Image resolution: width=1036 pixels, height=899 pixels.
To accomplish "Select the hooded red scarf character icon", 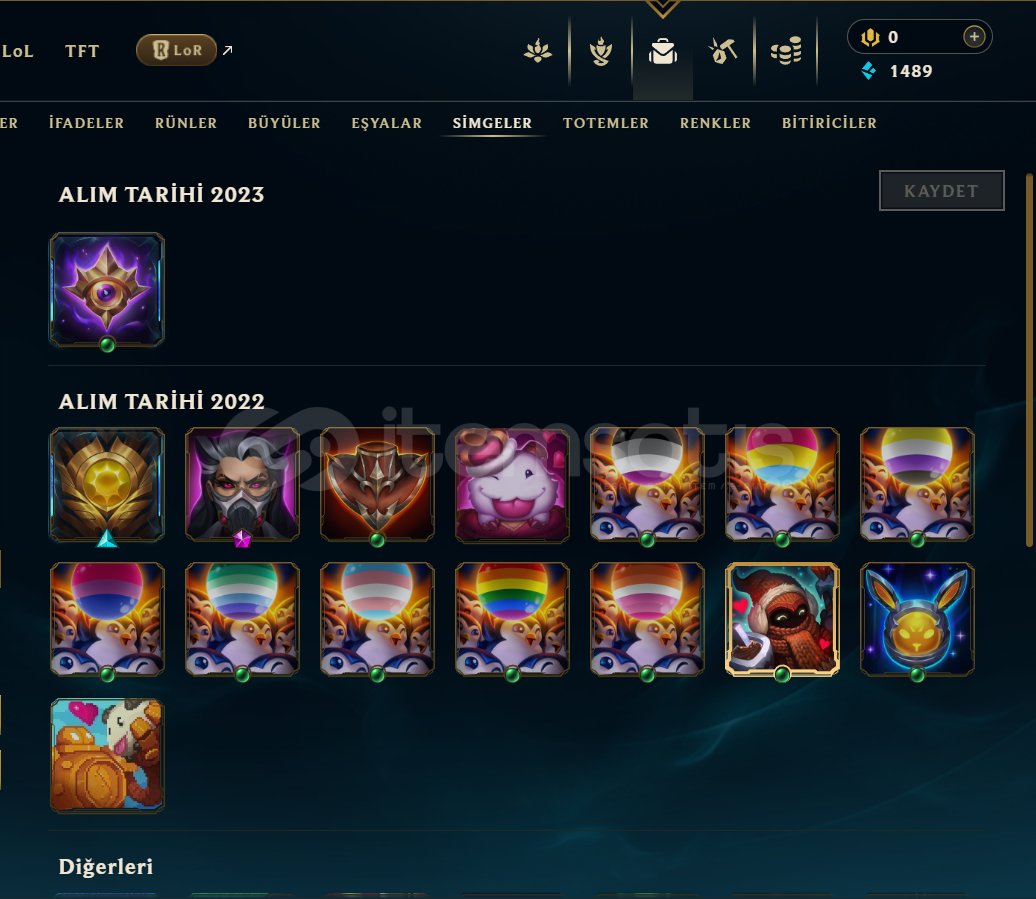I will 782,619.
